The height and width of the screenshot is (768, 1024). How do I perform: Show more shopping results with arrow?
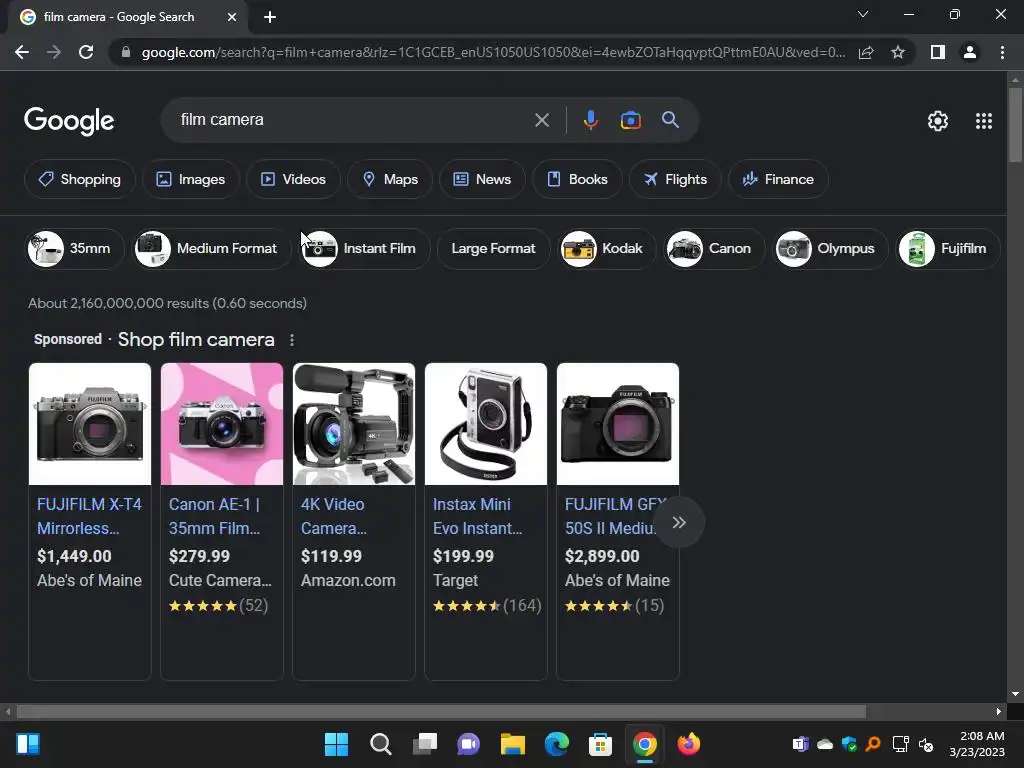[679, 522]
